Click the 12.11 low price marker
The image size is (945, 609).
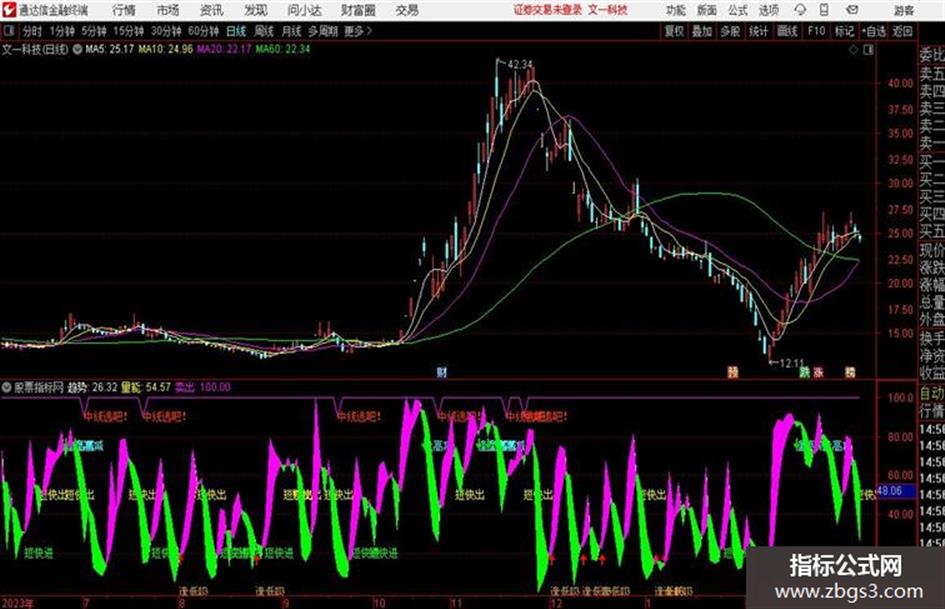point(792,363)
